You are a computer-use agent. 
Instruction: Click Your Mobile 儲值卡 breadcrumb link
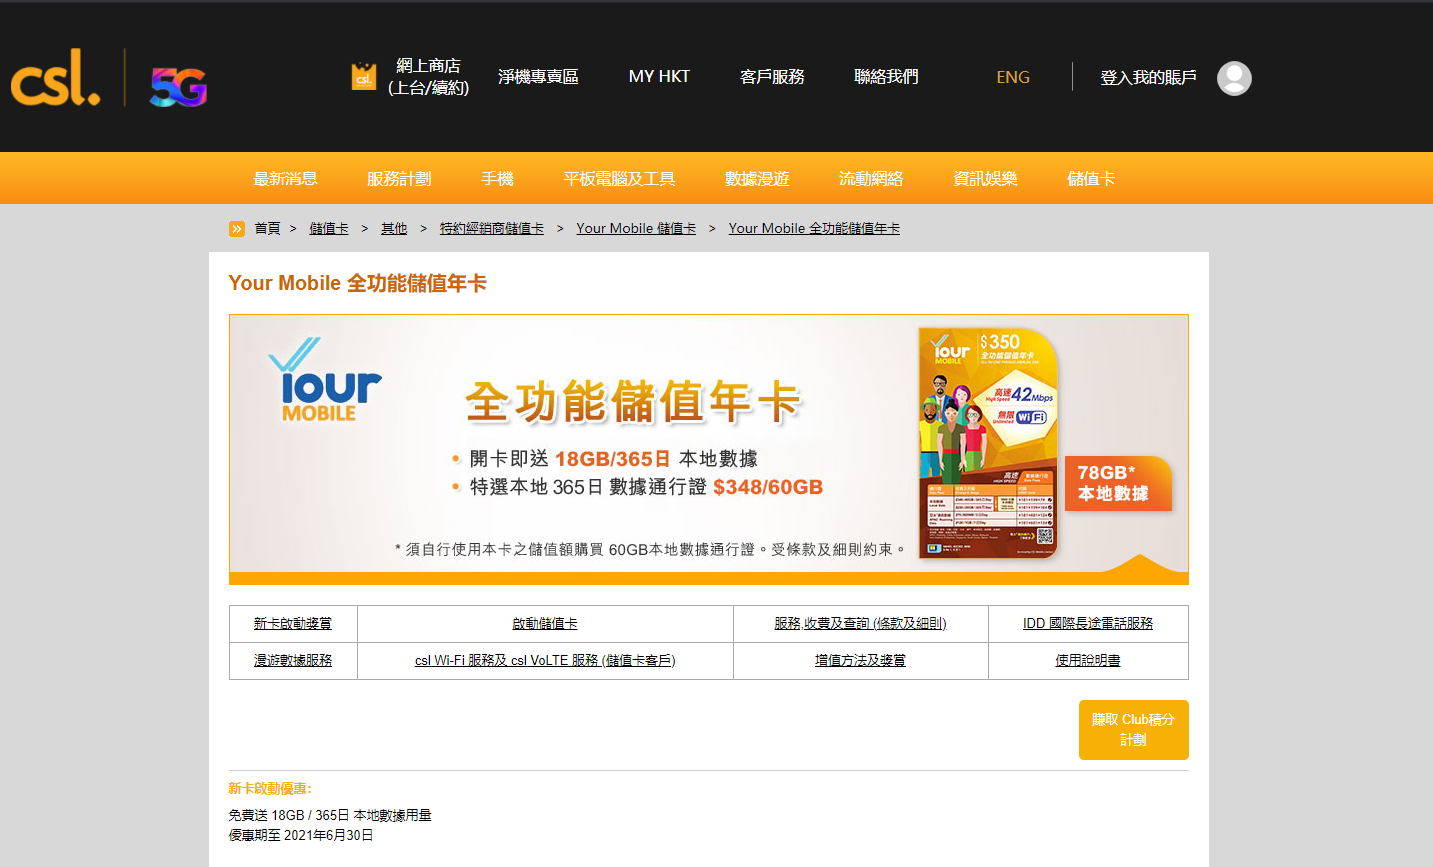[636, 229]
